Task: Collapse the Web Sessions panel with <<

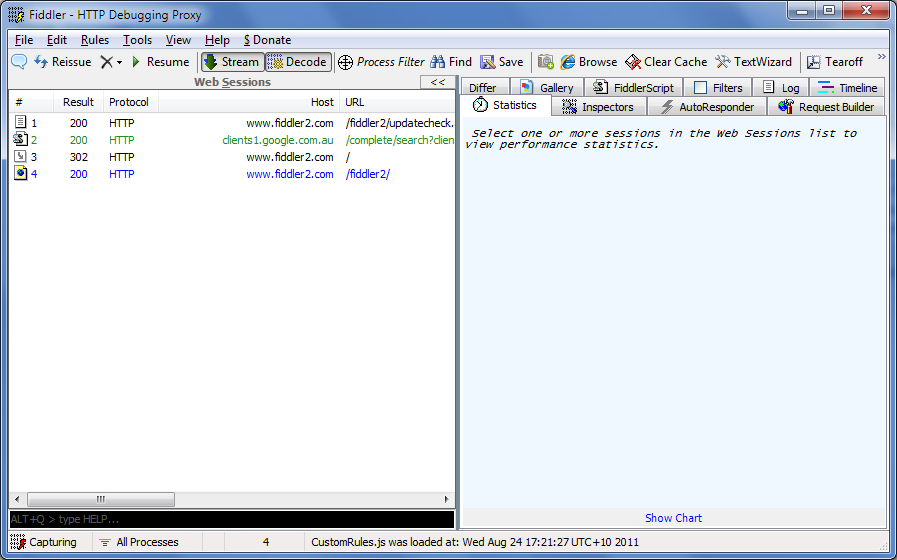Action: 438,82
